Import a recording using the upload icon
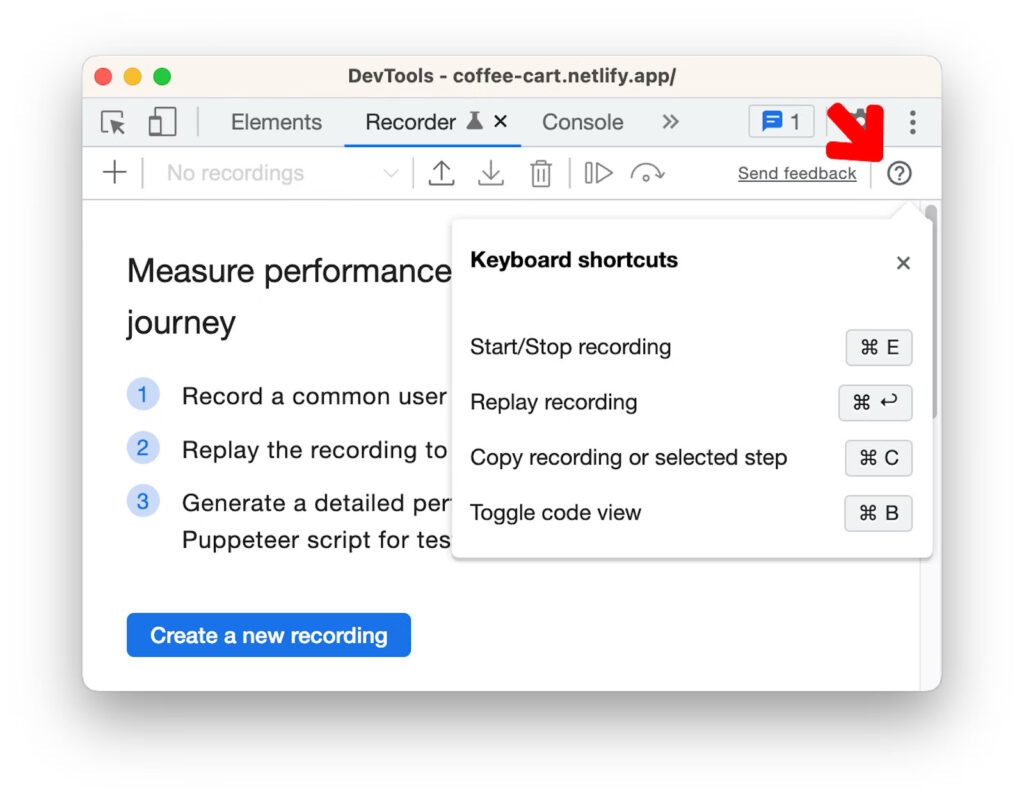Viewport: 1024px width, 800px height. pyautogui.click(x=442, y=172)
